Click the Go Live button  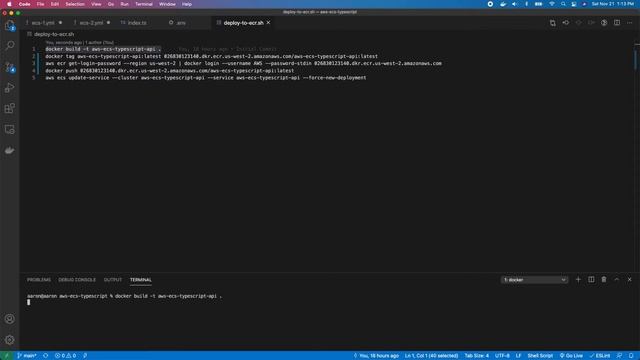pyautogui.click(x=571, y=356)
